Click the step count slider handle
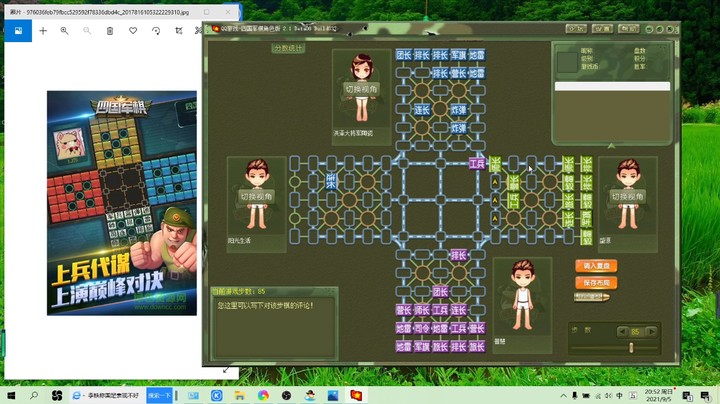Screen dimensions: 720x404 click(631, 348)
